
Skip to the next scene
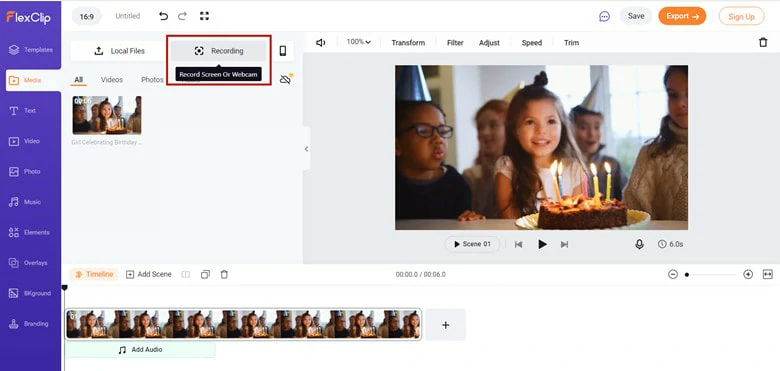click(564, 244)
